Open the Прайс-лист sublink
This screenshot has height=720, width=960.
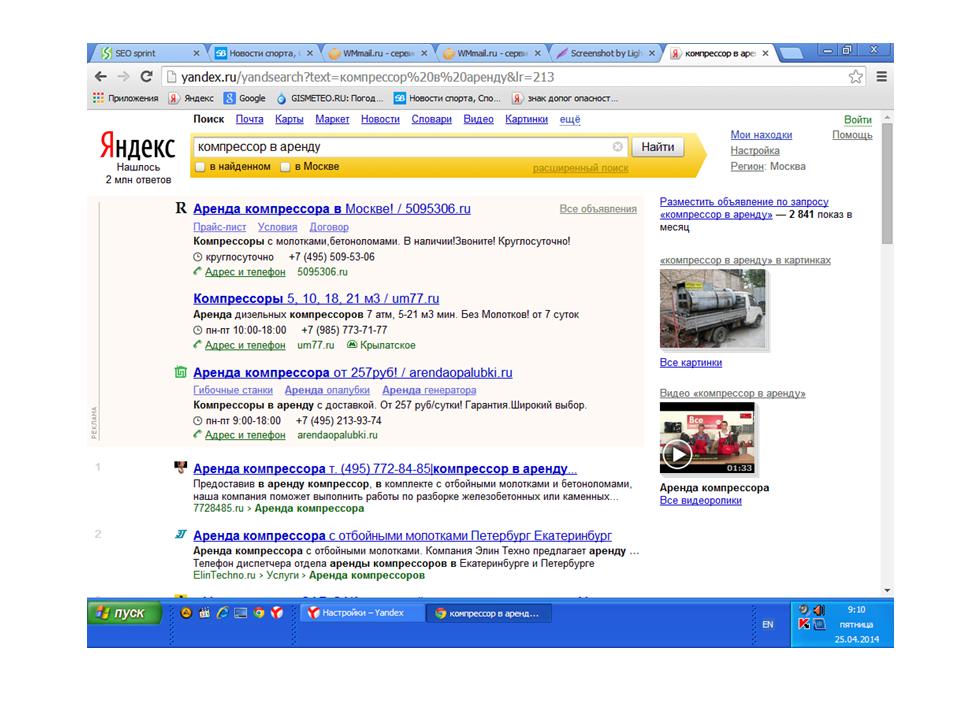pos(220,227)
